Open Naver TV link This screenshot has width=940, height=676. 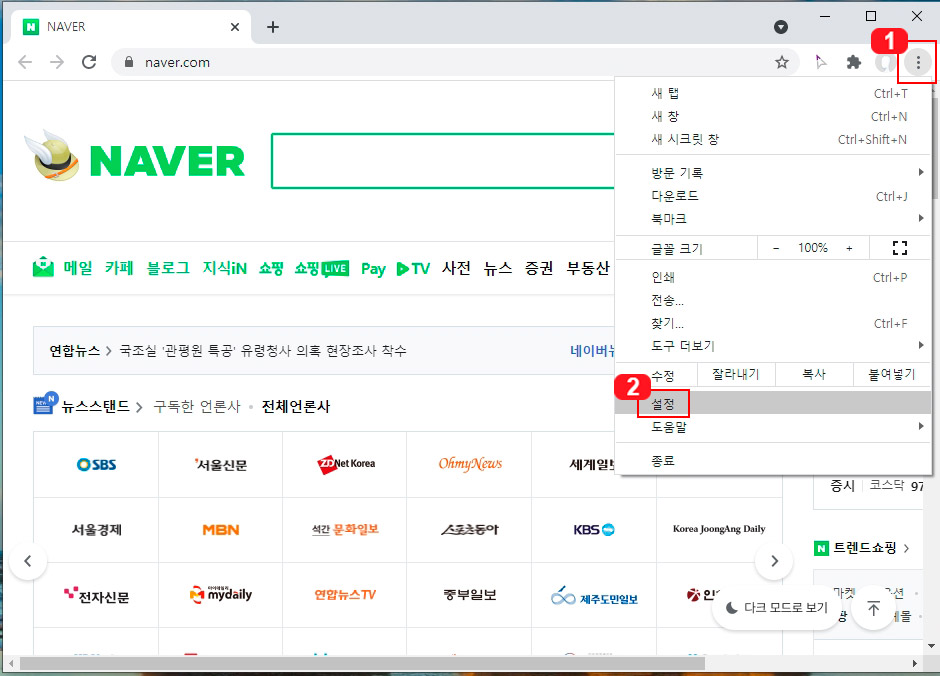pos(413,268)
